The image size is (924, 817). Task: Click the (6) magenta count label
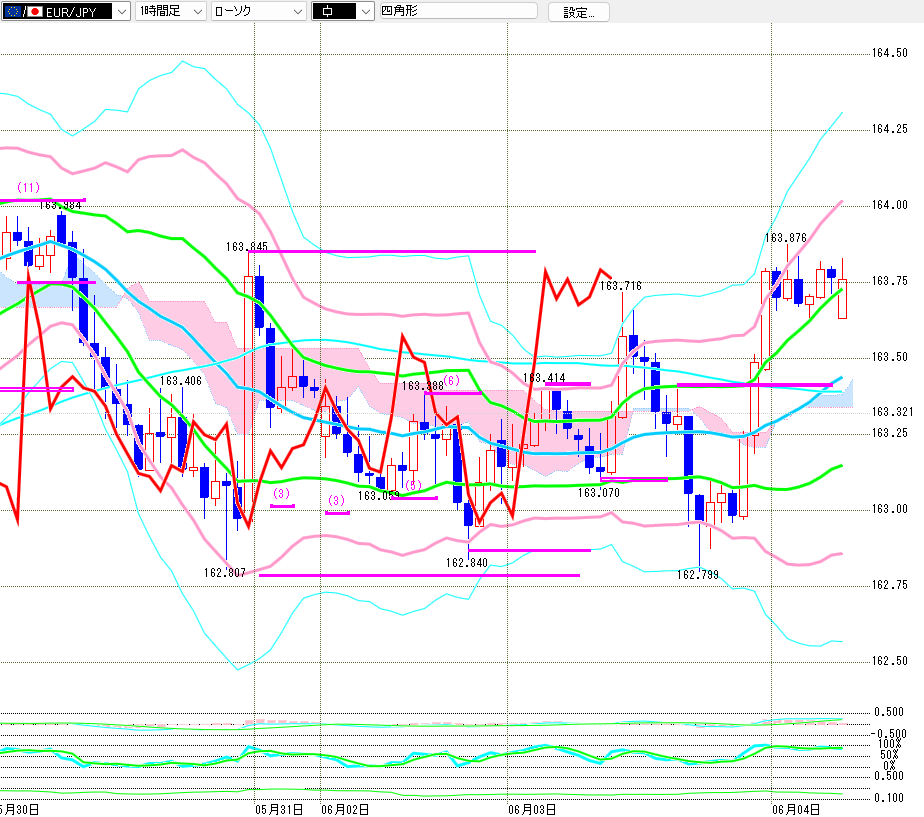[x=451, y=380]
